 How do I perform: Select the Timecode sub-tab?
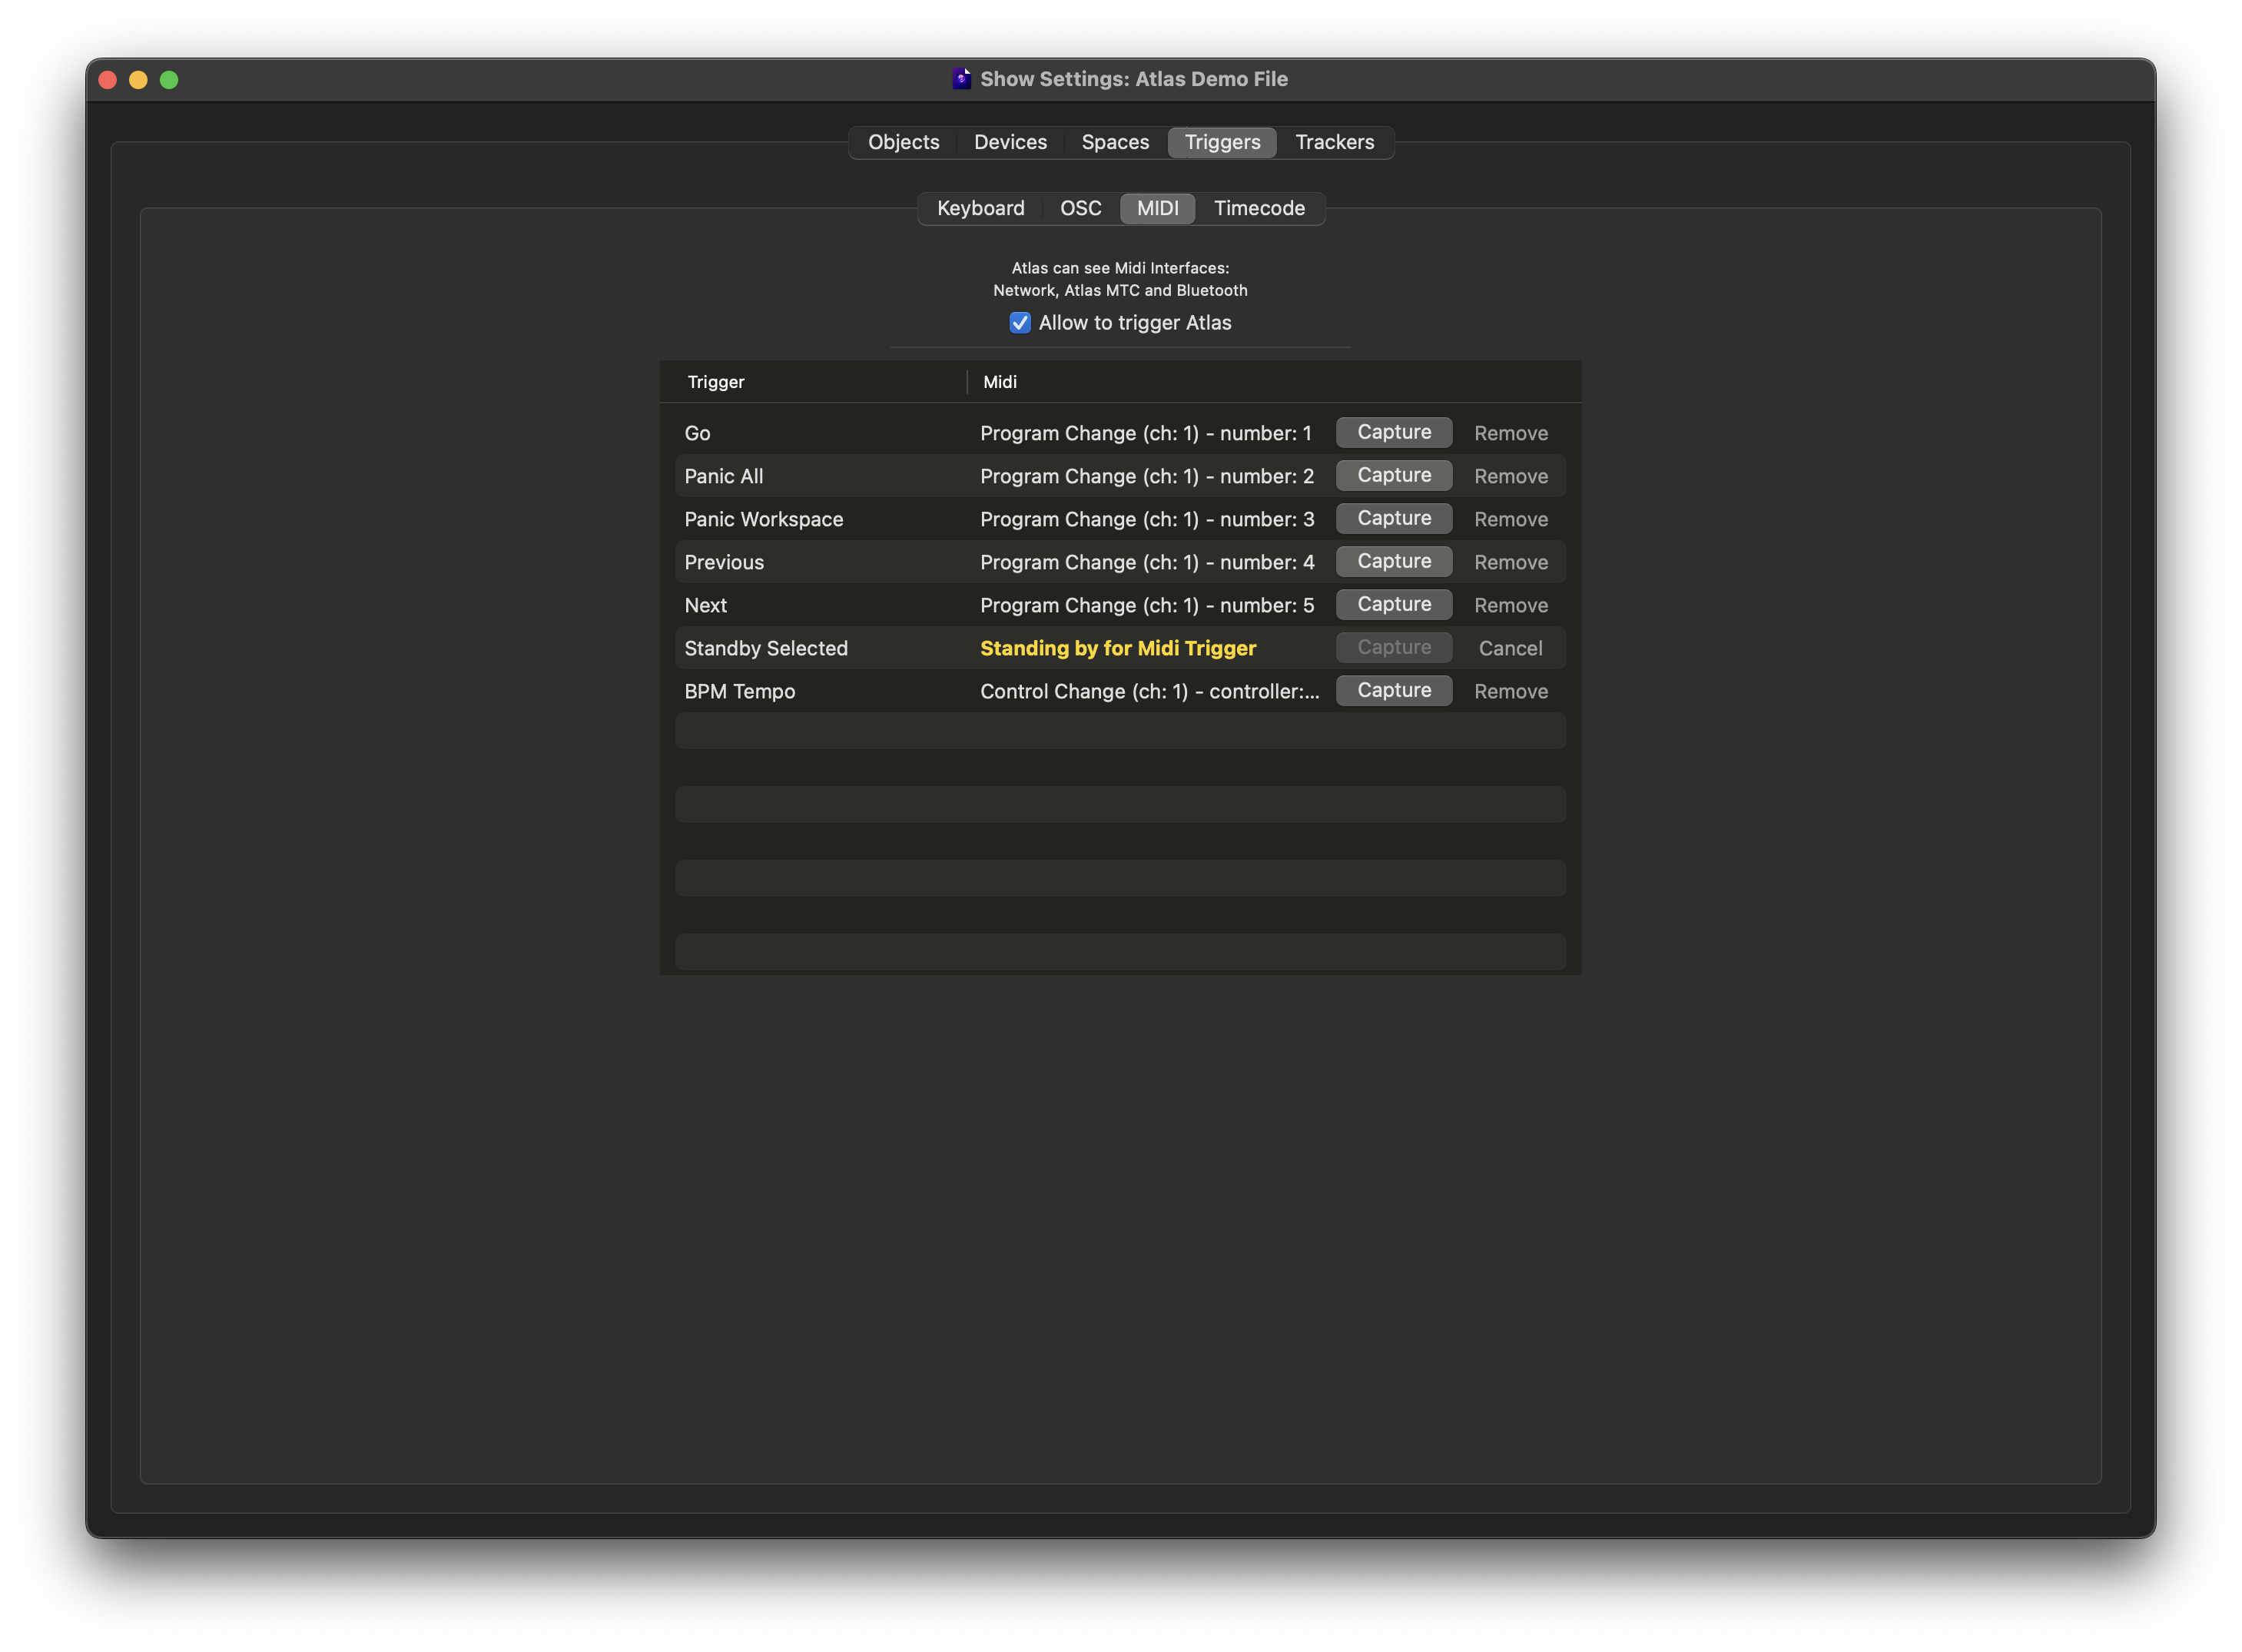[1259, 208]
